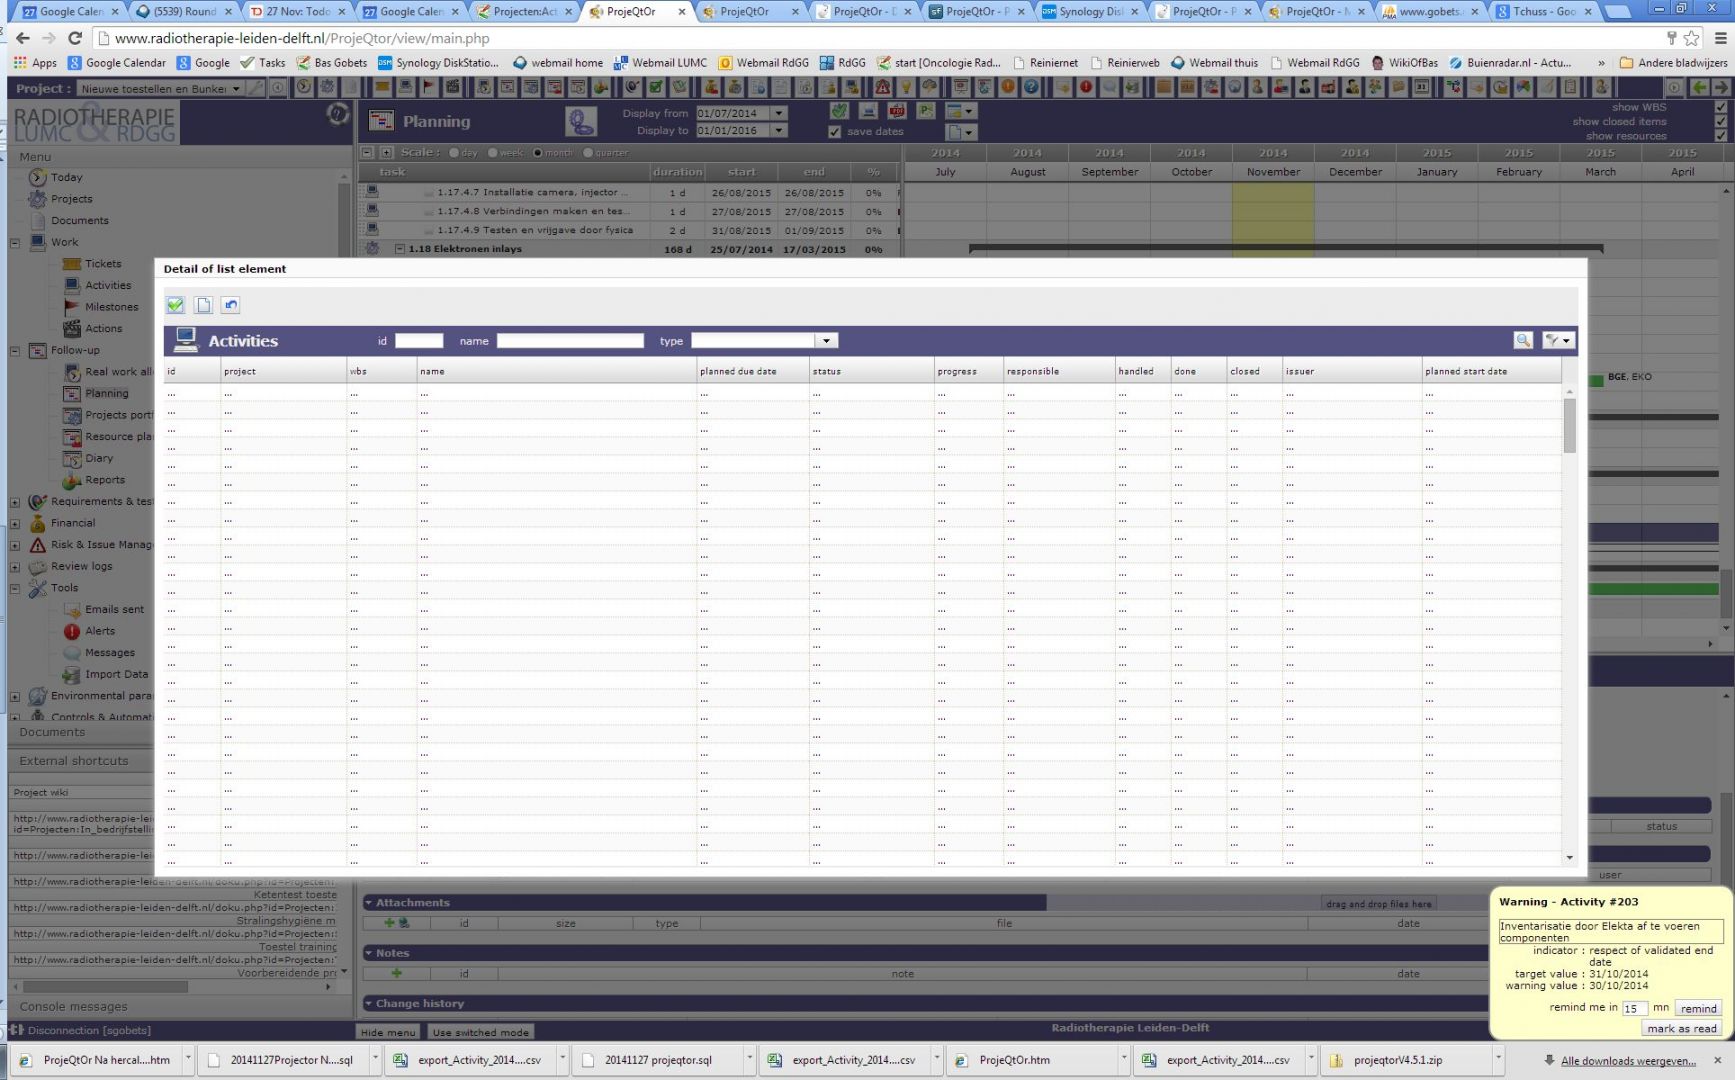Open the Project selector dropdown
The width and height of the screenshot is (1735, 1080).
(x=236, y=88)
